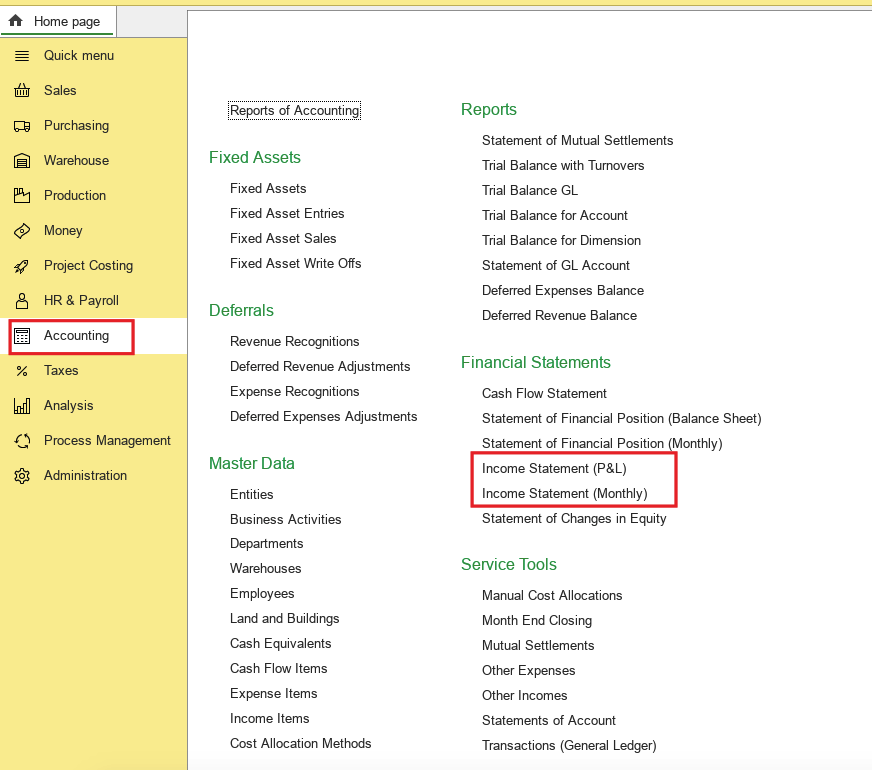The height and width of the screenshot is (770, 872).
Task: Click the Taxes percent icon
Action: [x=22, y=370]
